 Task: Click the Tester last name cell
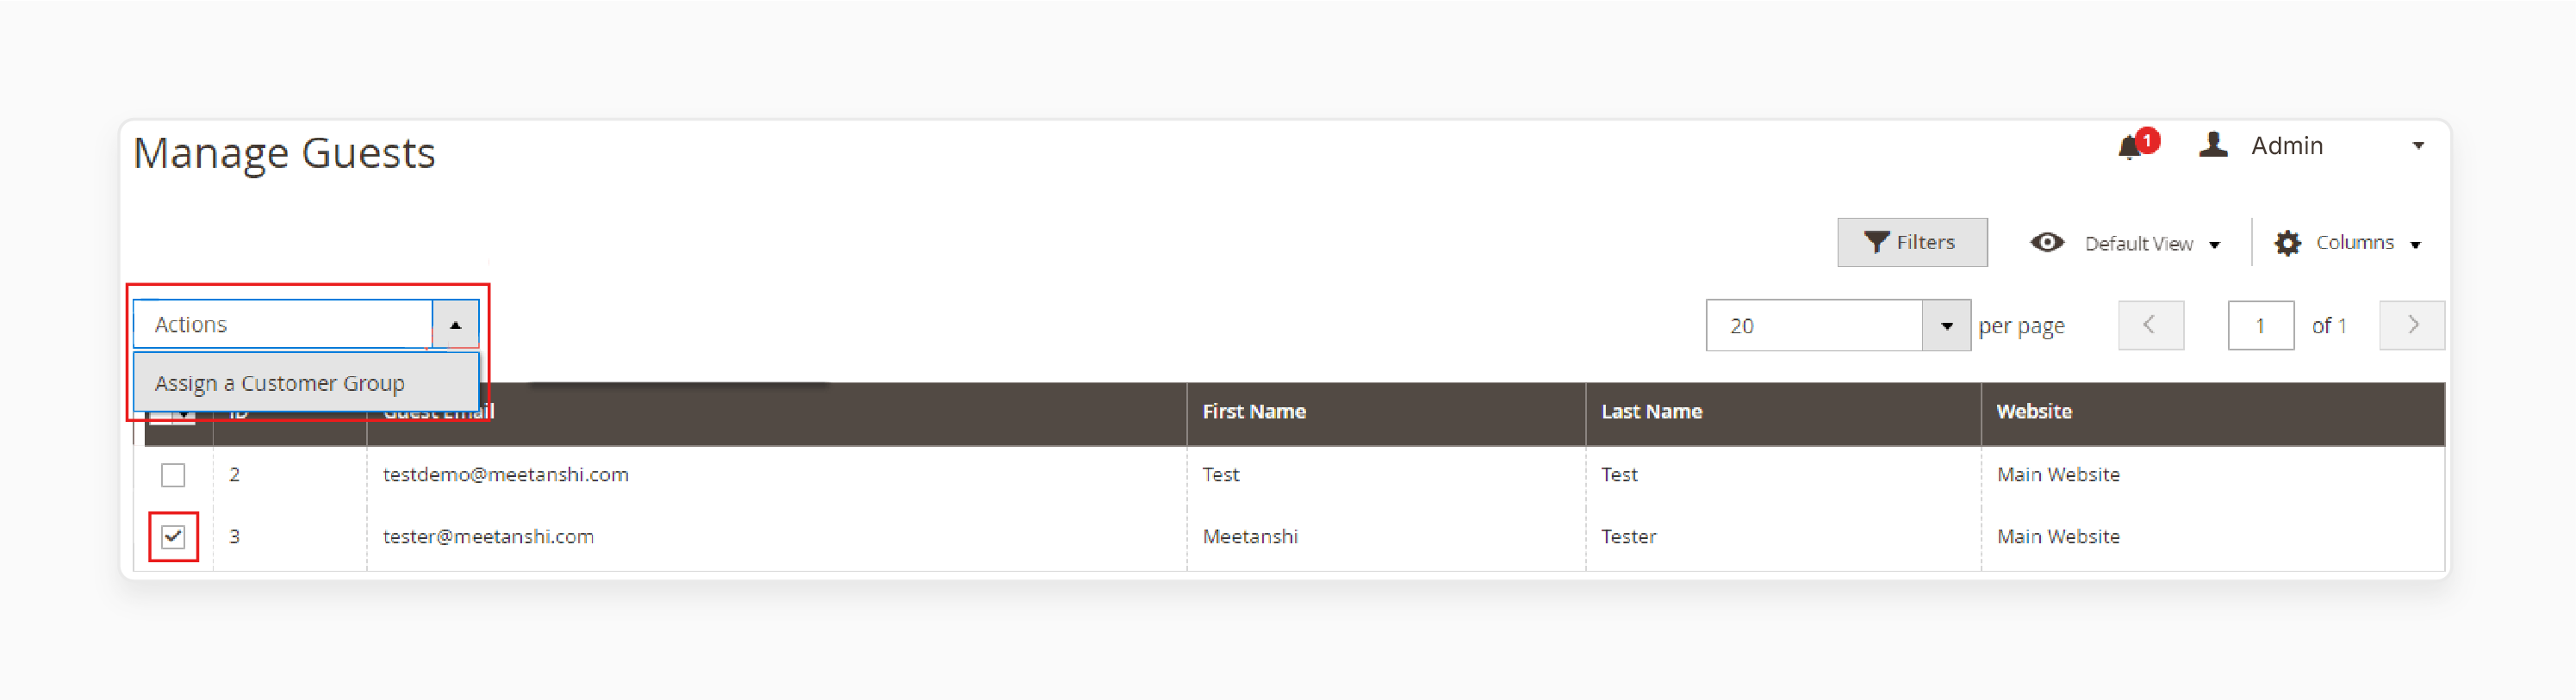[1629, 536]
